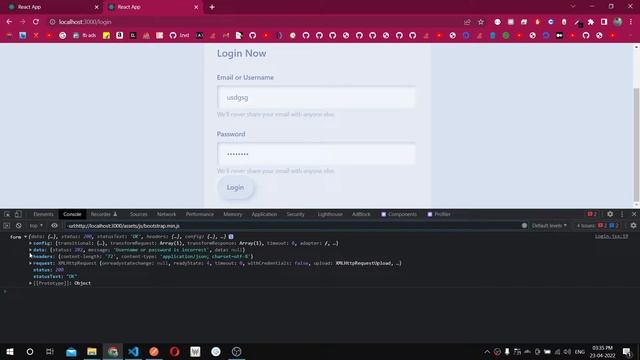
Task: Open React Profiler tab
Action: [x=439, y=214]
